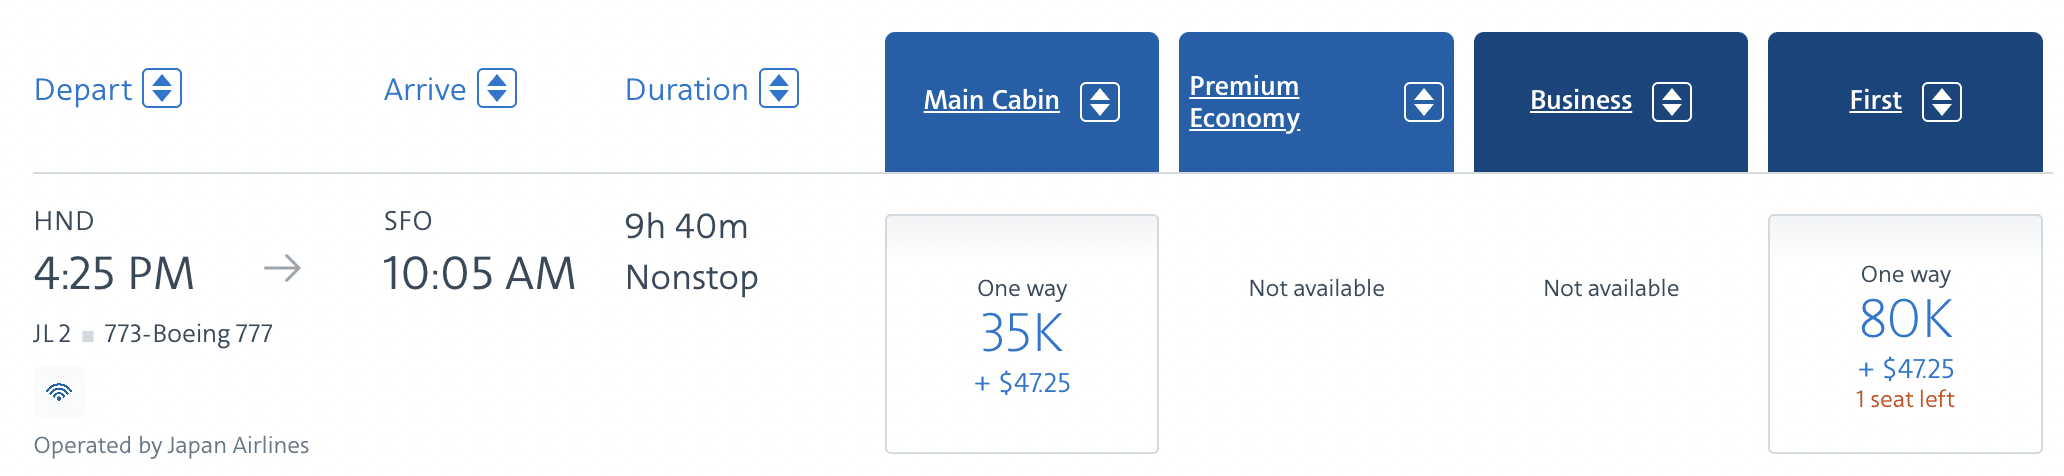Viewport: 2064px width, 476px height.
Task: Click the Arrive column header label
Action: click(425, 90)
